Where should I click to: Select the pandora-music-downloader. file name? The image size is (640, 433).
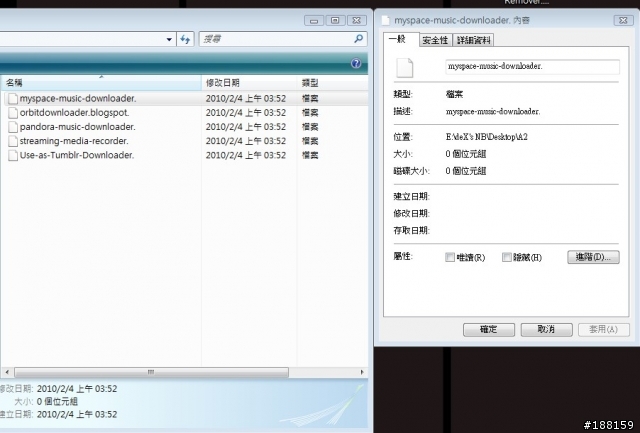coord(78,127)
